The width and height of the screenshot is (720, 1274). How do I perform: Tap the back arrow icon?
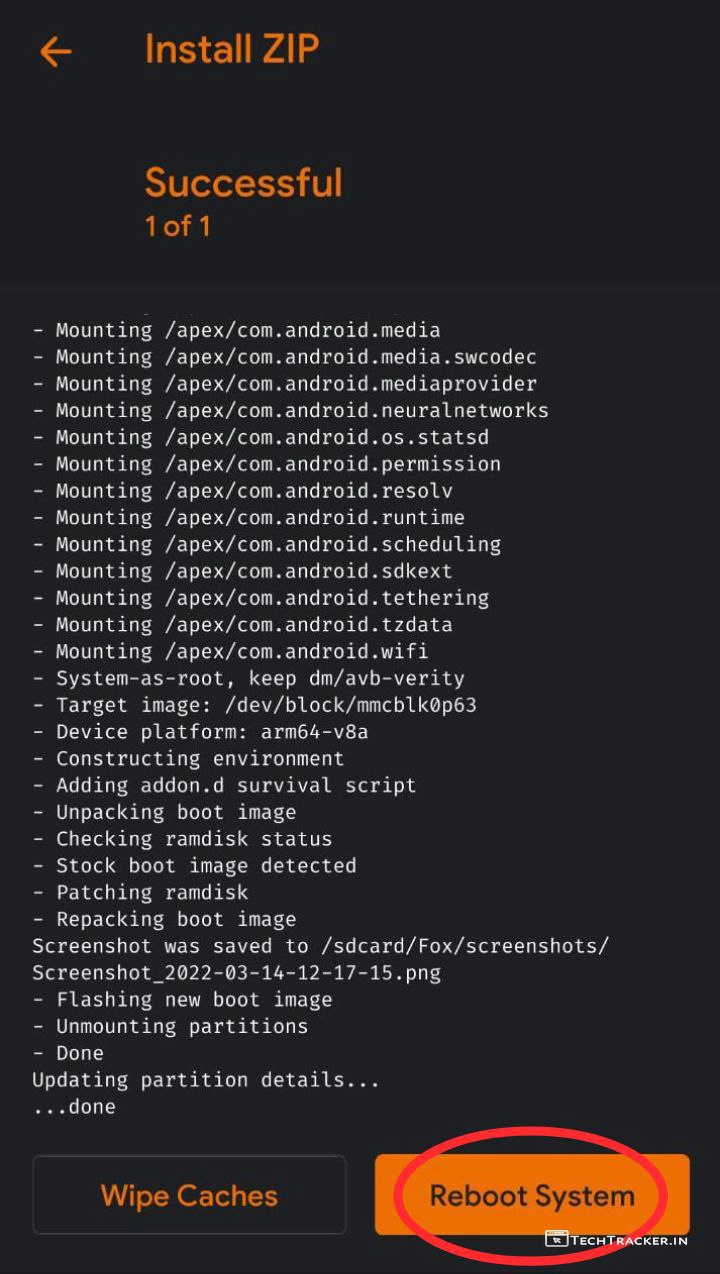point(56,51)
